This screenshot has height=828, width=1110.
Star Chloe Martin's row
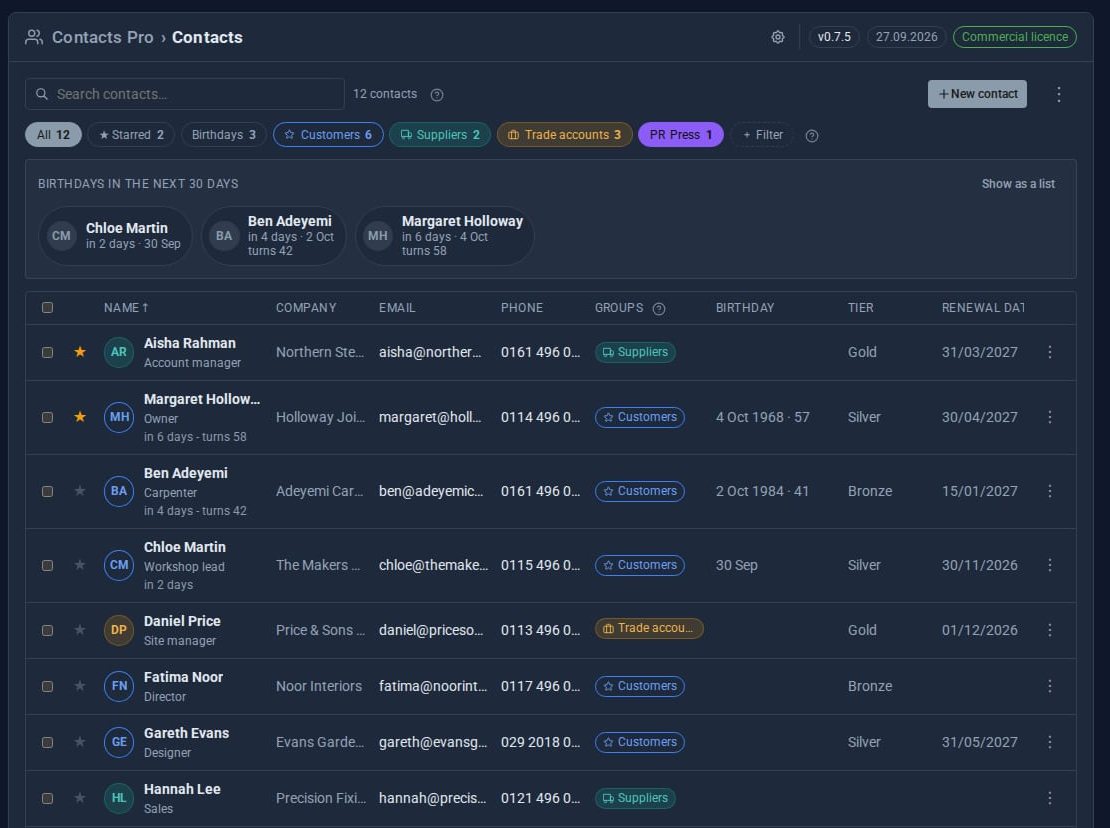click(x=80, y=565)
